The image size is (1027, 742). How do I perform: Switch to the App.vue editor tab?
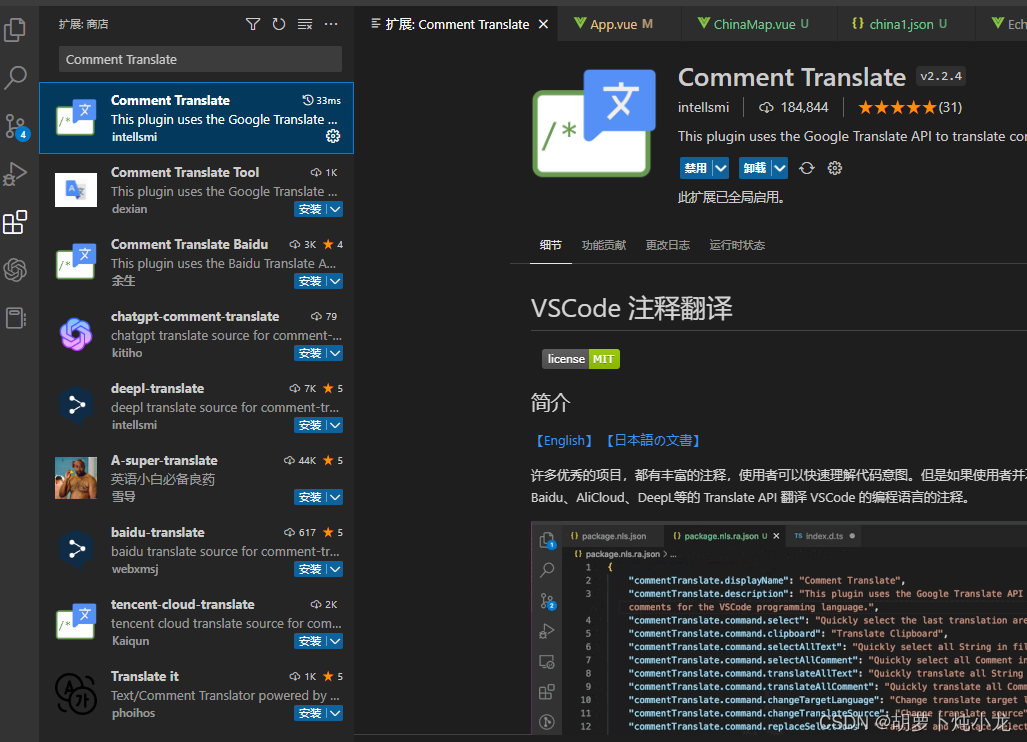[620, 24]
